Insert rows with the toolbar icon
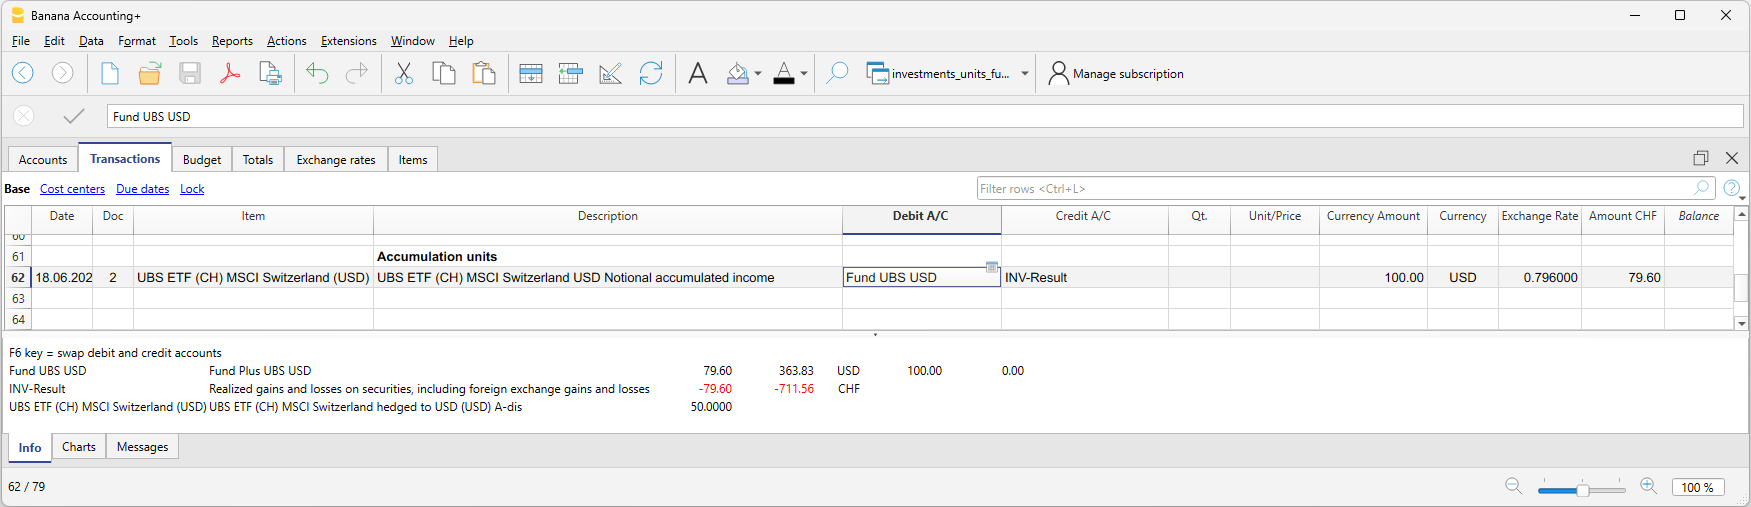Image resolution: width=1751 pixels, height=507 pixels. 571,73
